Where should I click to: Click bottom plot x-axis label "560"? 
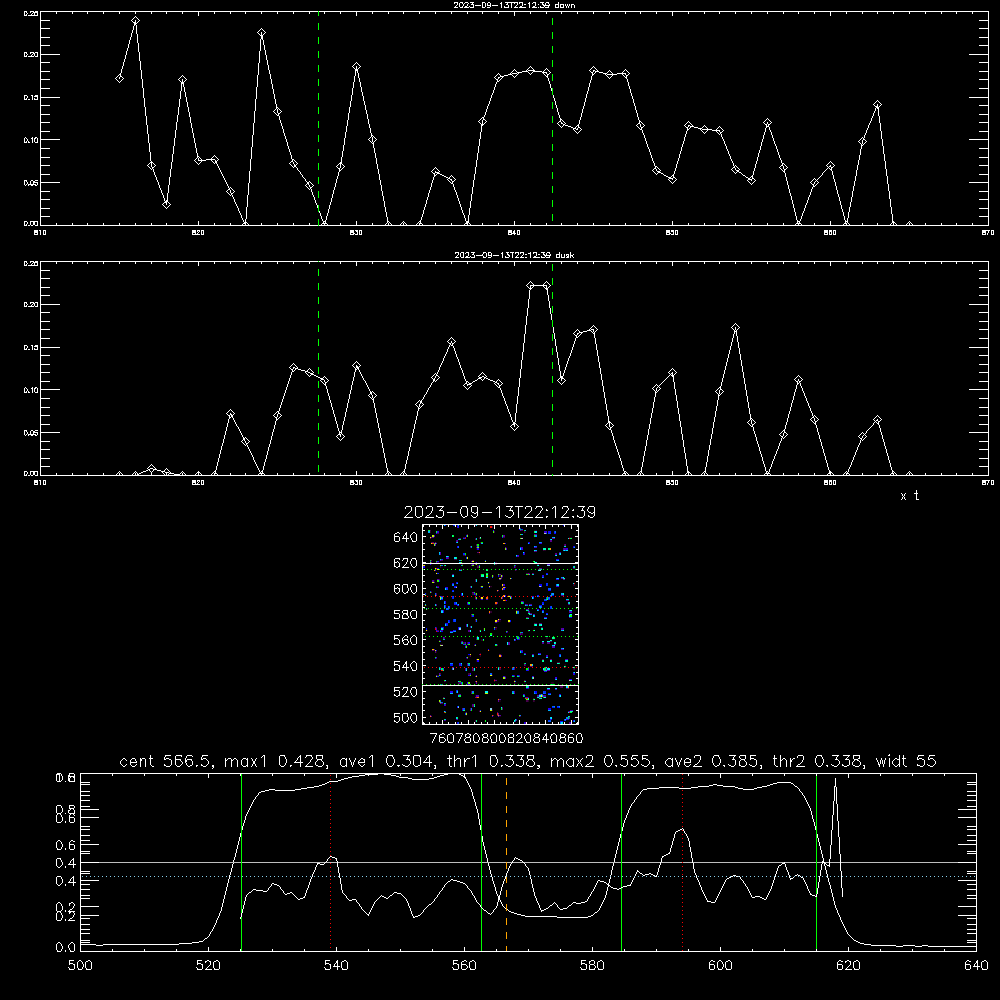[x=464, y=966]
